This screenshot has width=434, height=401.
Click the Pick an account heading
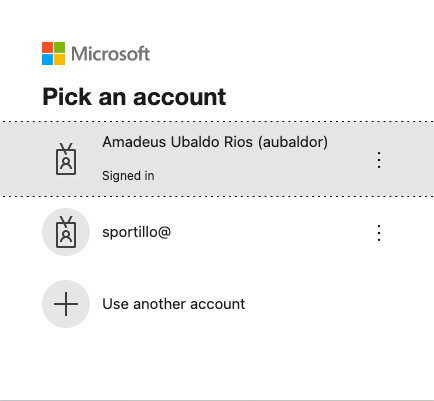pos(134,97)
